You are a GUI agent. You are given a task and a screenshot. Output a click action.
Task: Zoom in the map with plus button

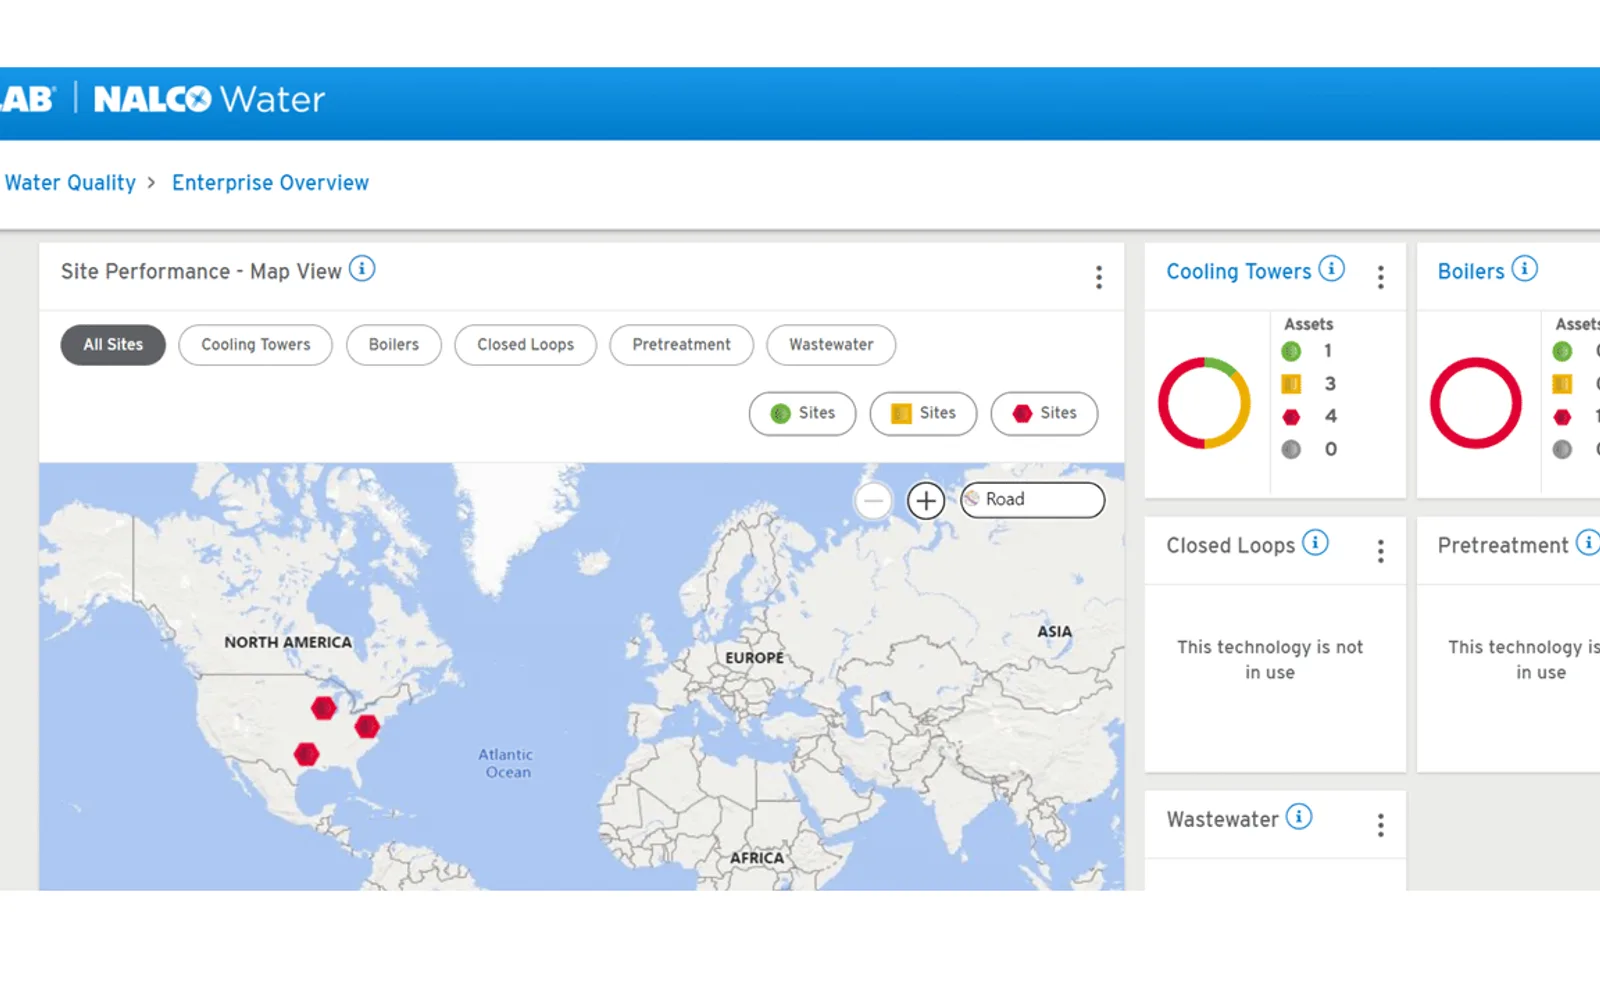point(926,500)
